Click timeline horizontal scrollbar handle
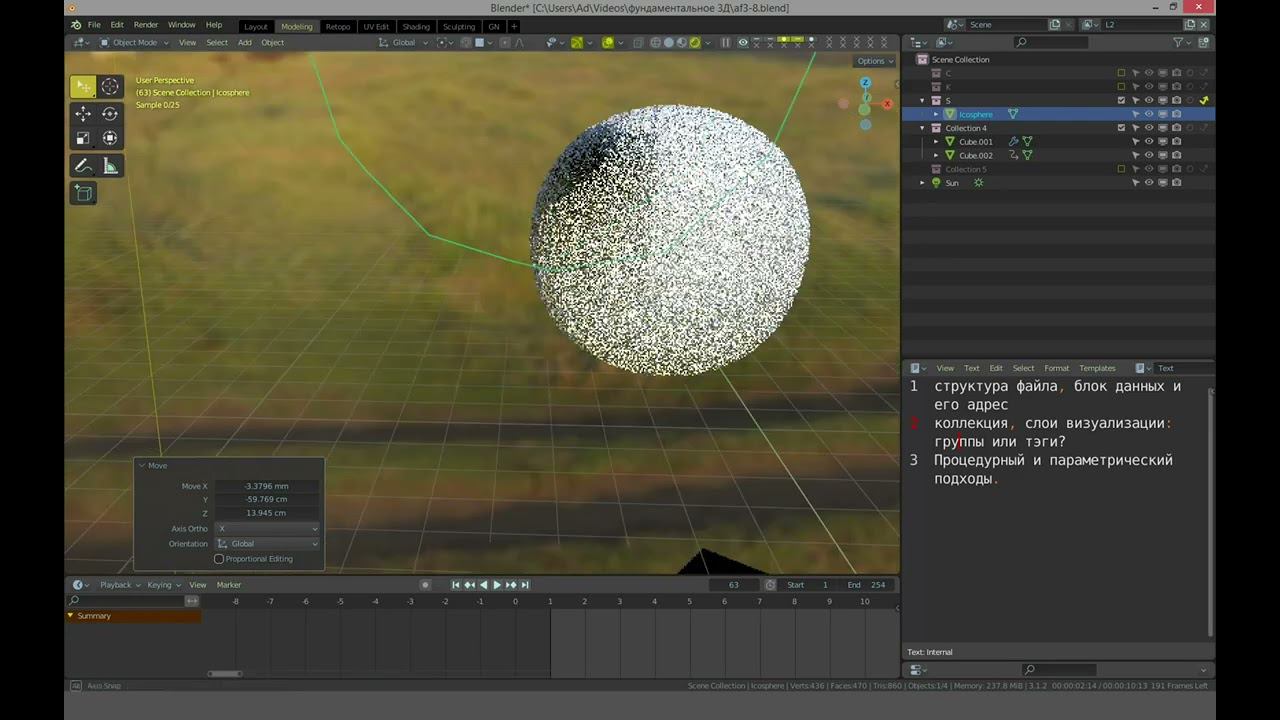This screenshot has width=1280, height=720. (x=225, y=673)
